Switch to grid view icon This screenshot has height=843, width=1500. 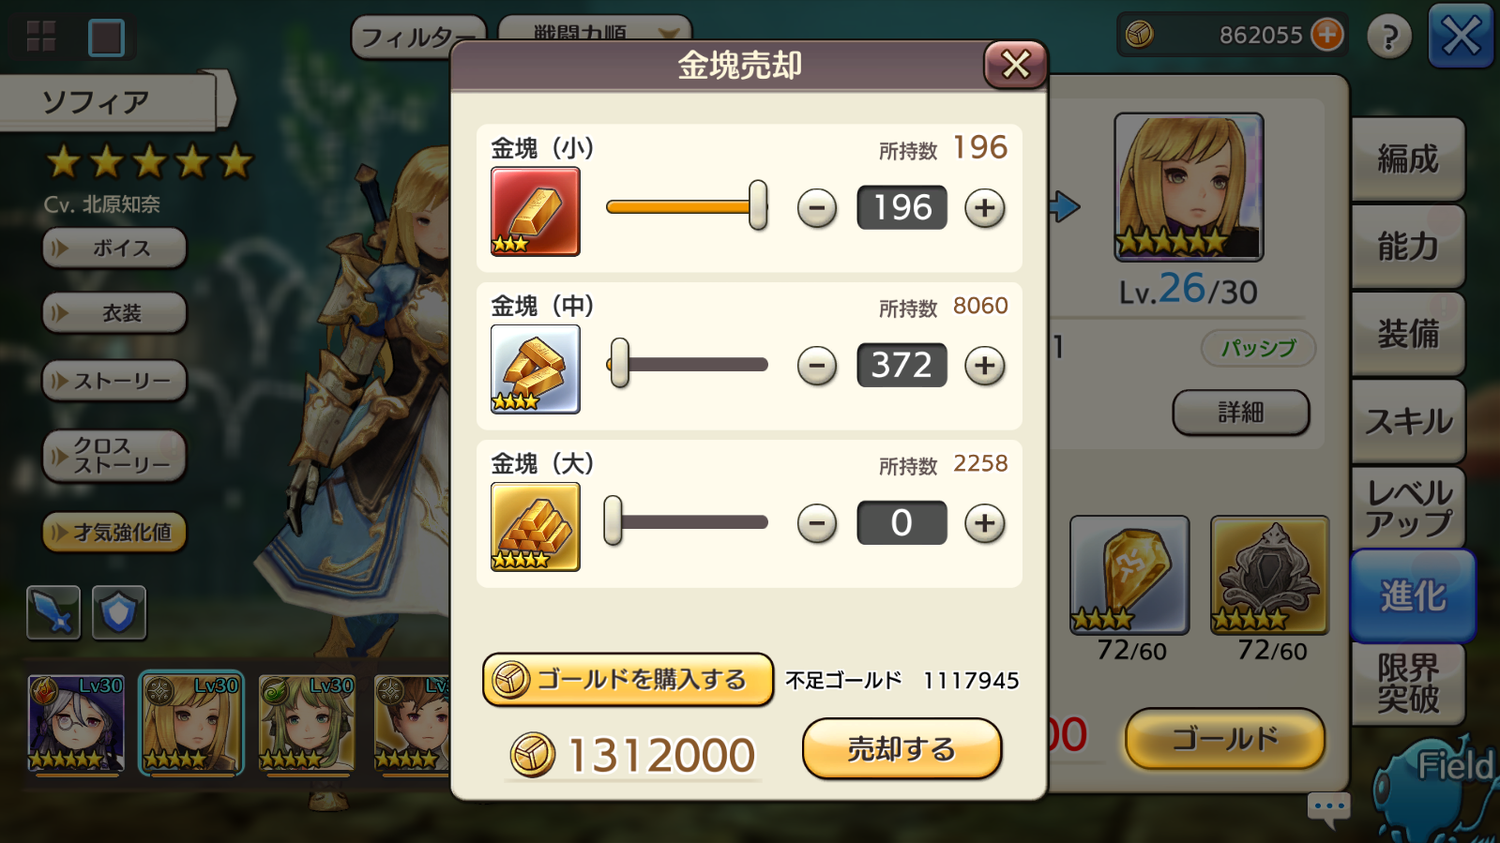click(41, 37)
